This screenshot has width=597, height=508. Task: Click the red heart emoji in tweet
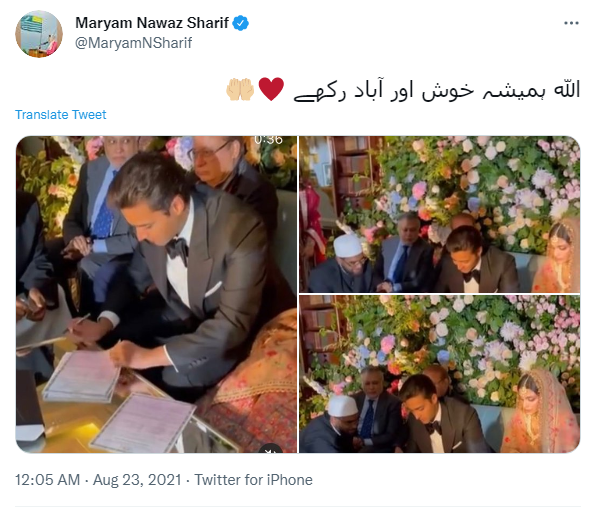coord(271,89)
